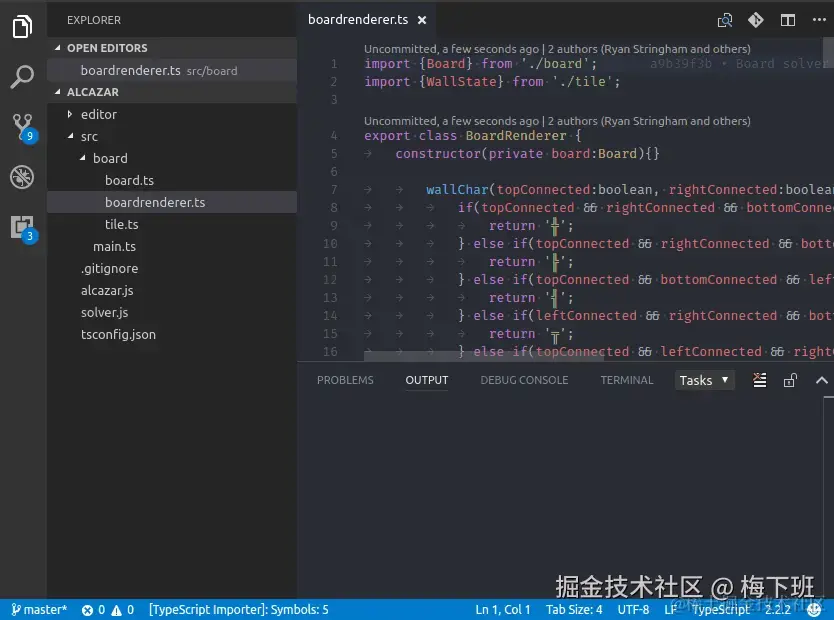Click the master* branch in status bar
The image size is (834, 620).
pos(39,609)
